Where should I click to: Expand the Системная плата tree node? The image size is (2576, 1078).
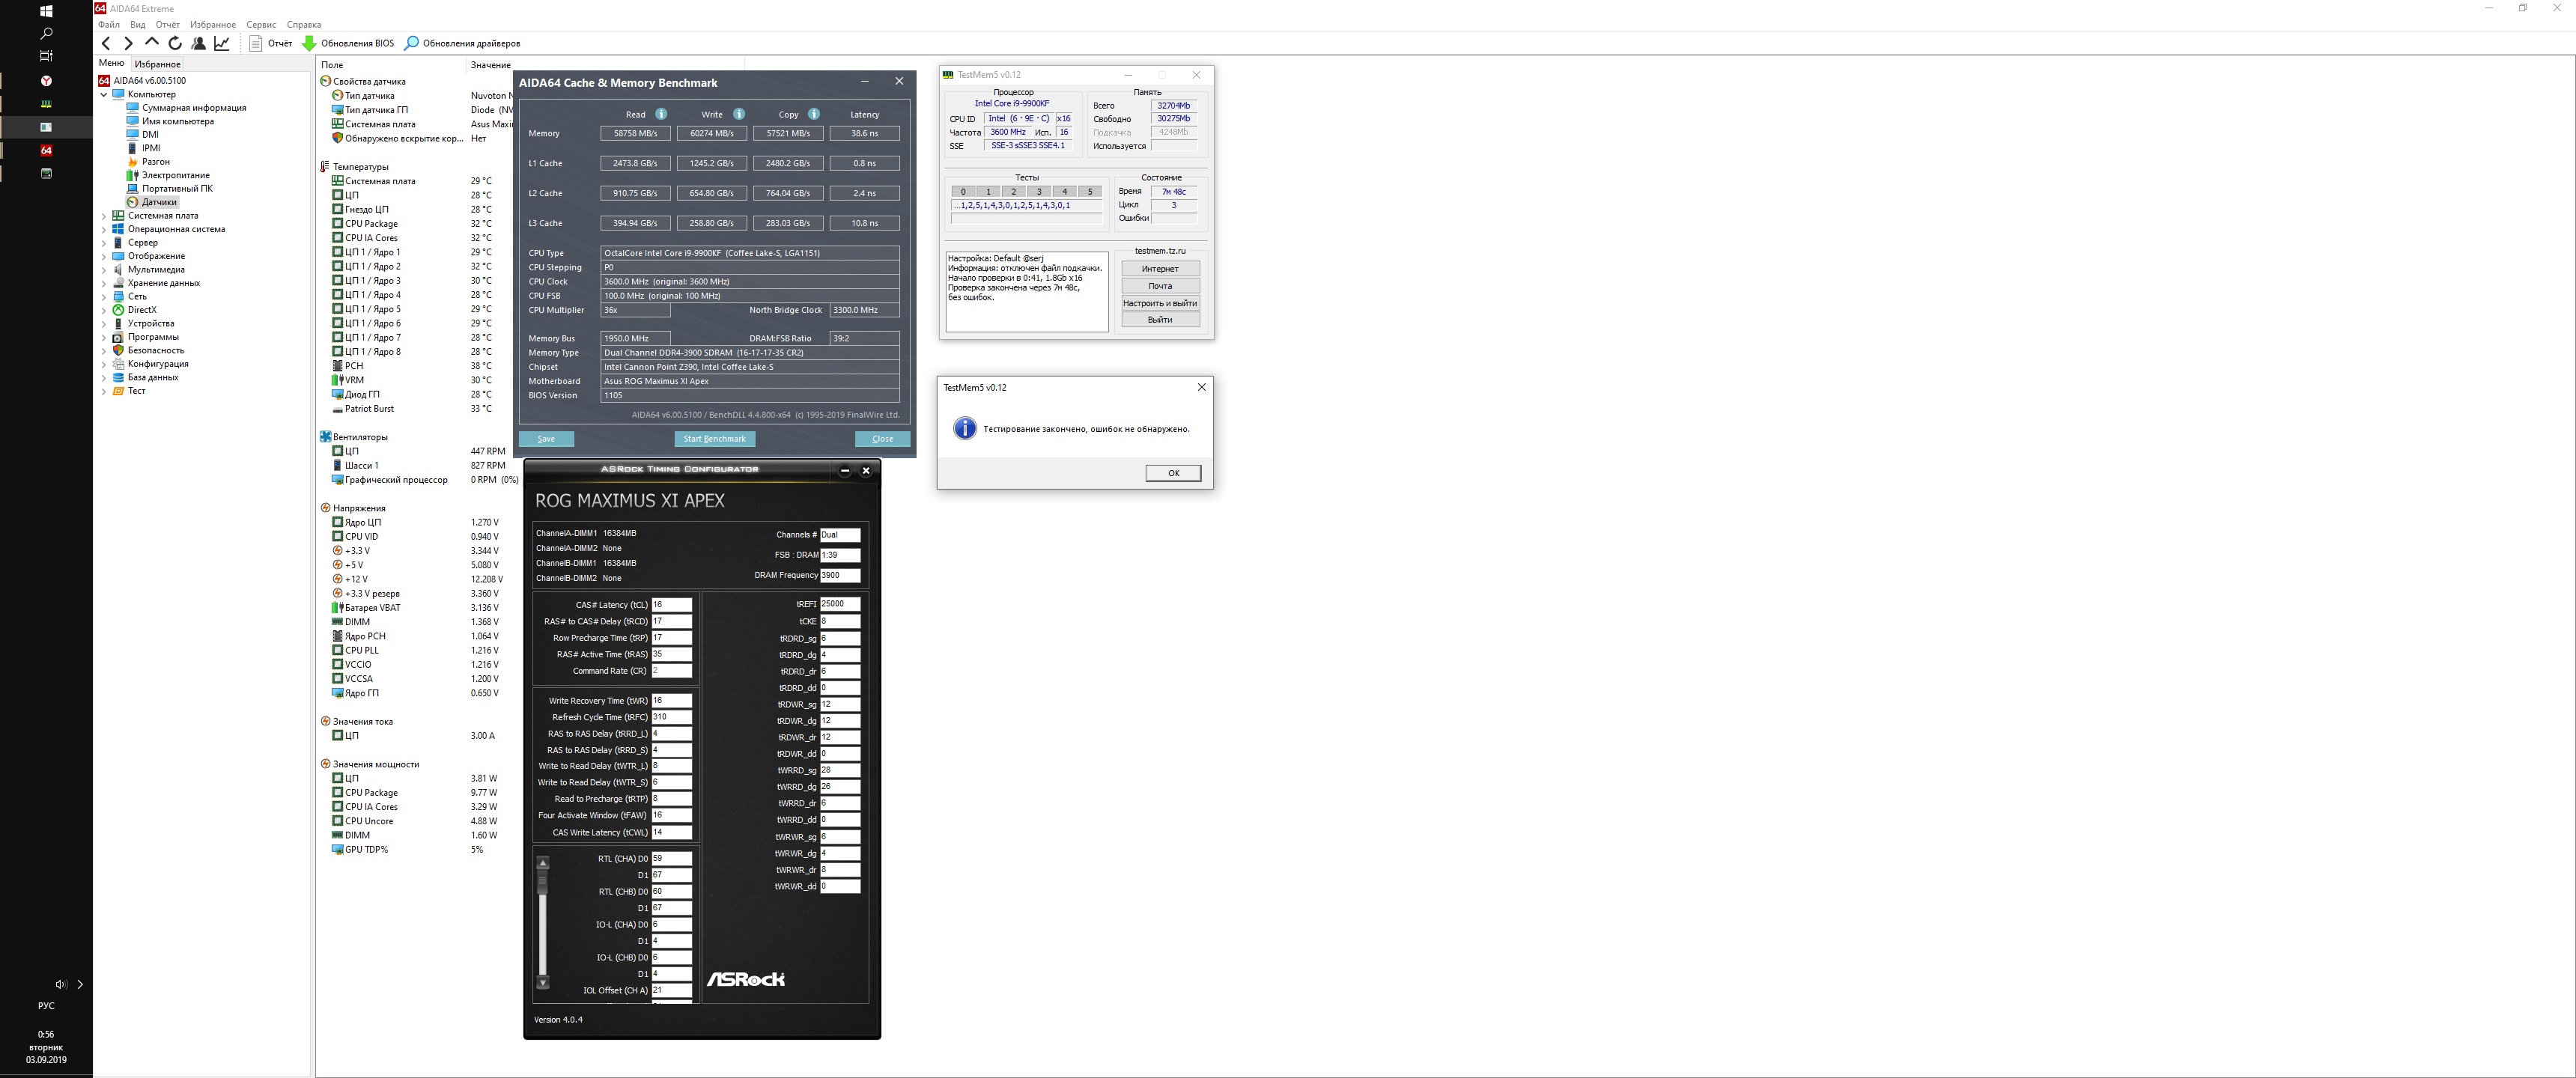(x=104, y=216)
